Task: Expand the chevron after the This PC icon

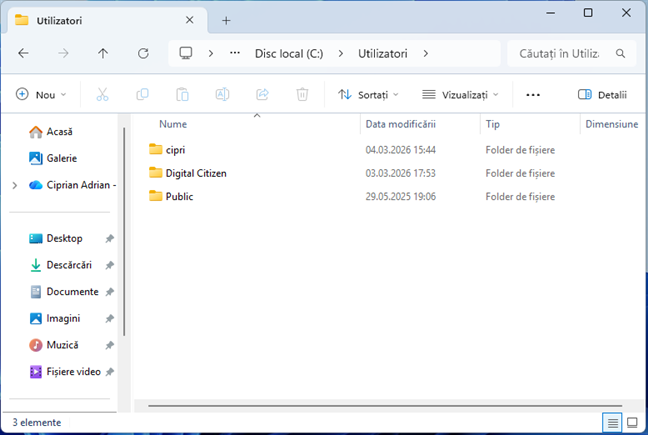Action: pyautogui.click(x=211, y=53)
